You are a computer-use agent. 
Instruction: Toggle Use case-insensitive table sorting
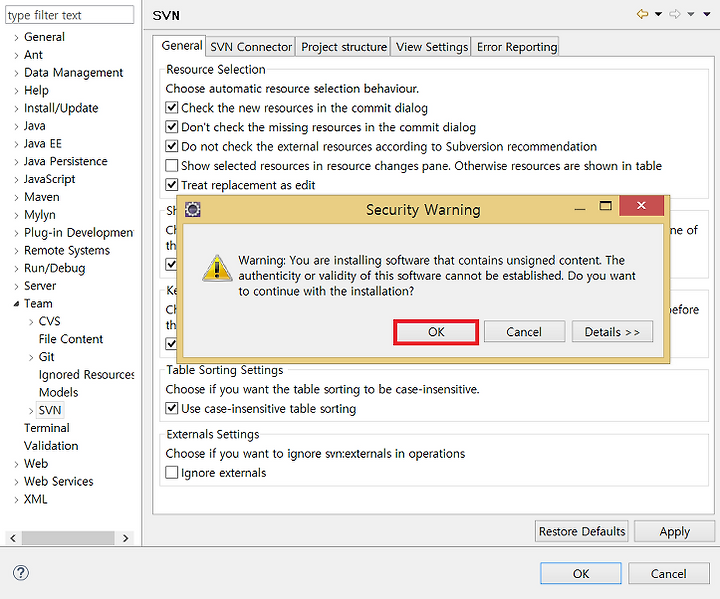[171, 408]
